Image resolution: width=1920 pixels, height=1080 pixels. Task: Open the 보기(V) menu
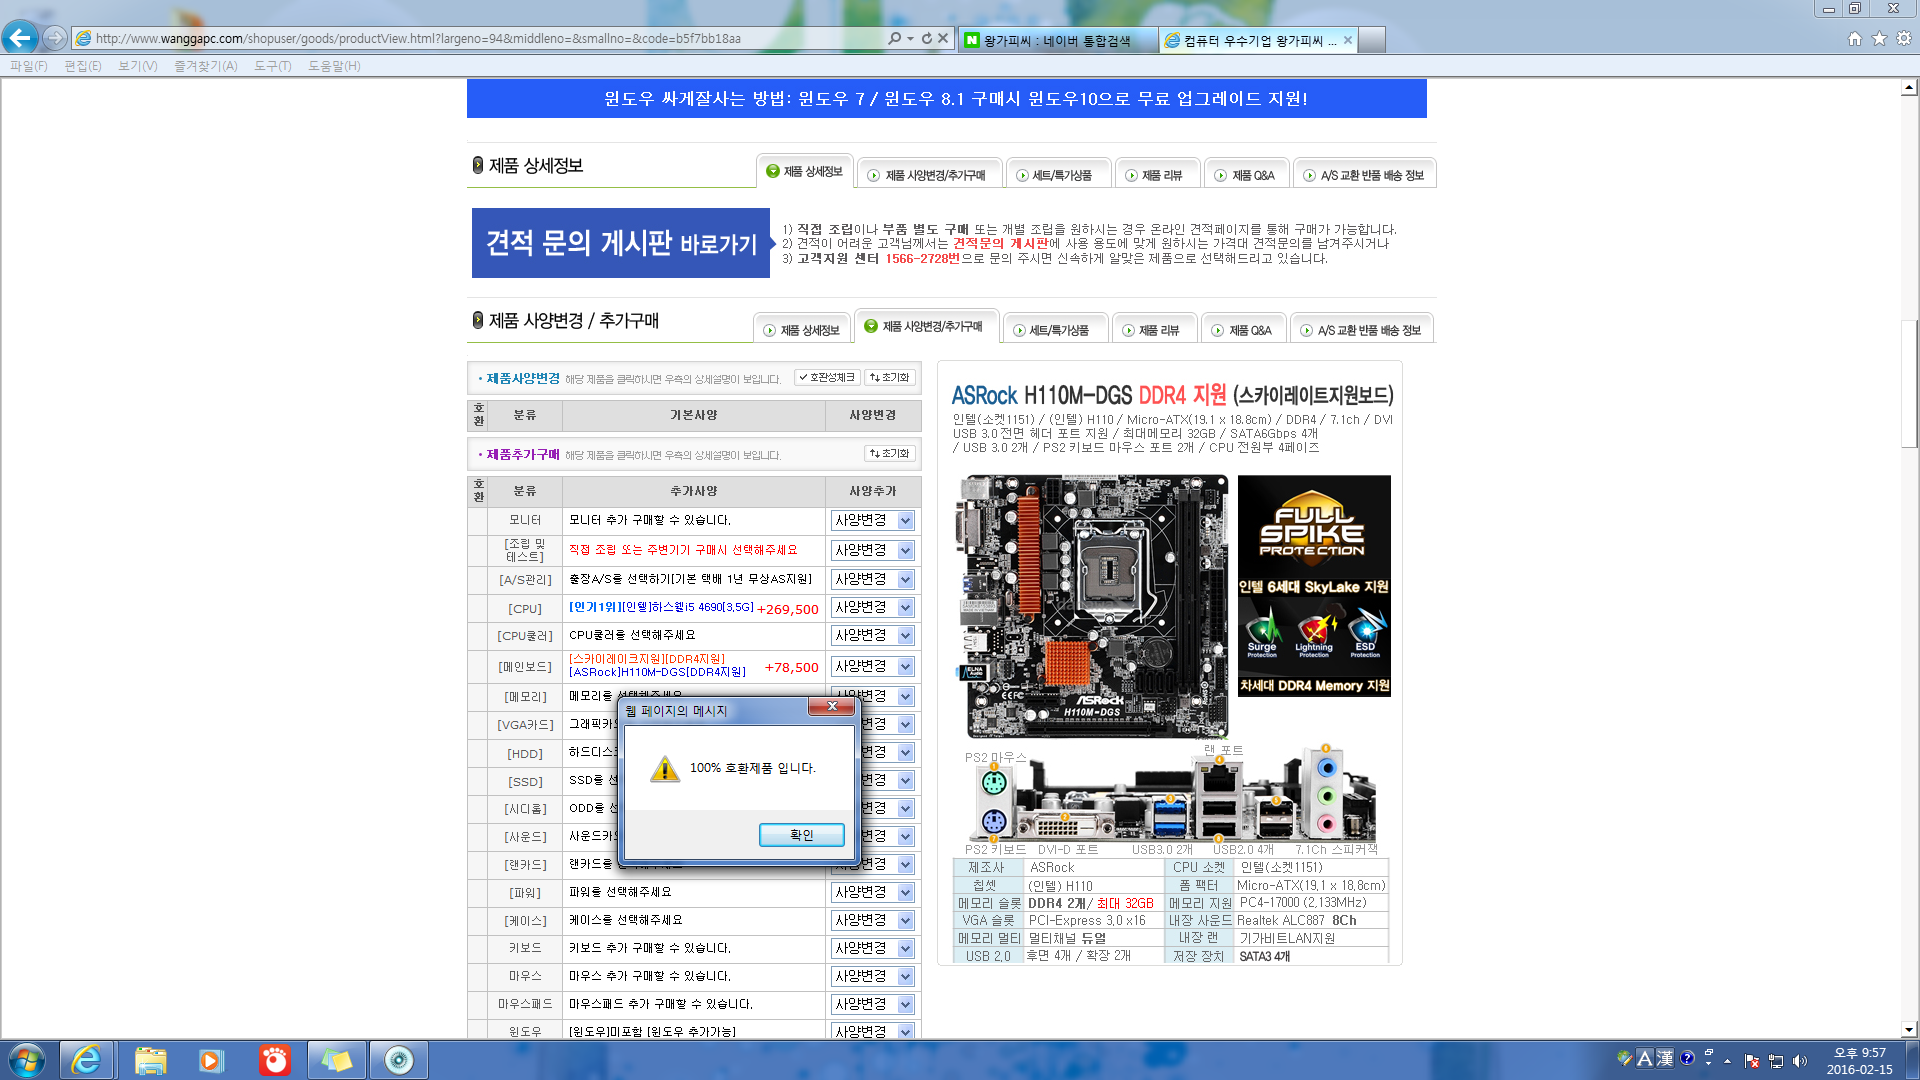point(138,65)
